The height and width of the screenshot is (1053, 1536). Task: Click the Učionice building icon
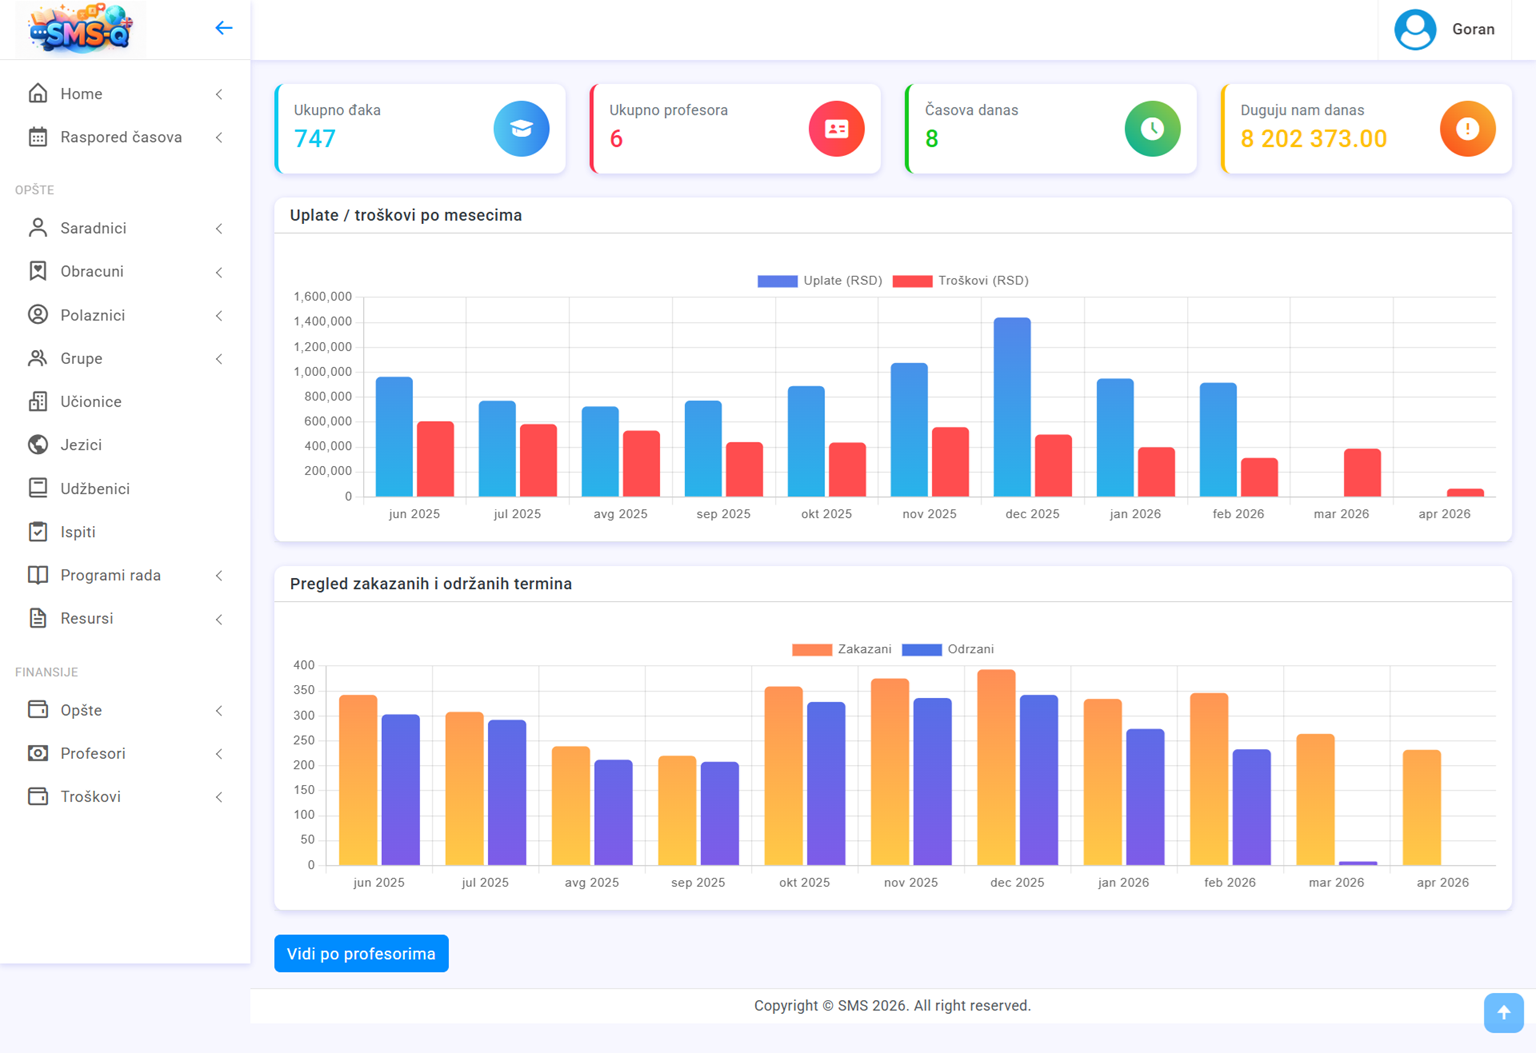[x=38, y=401]
